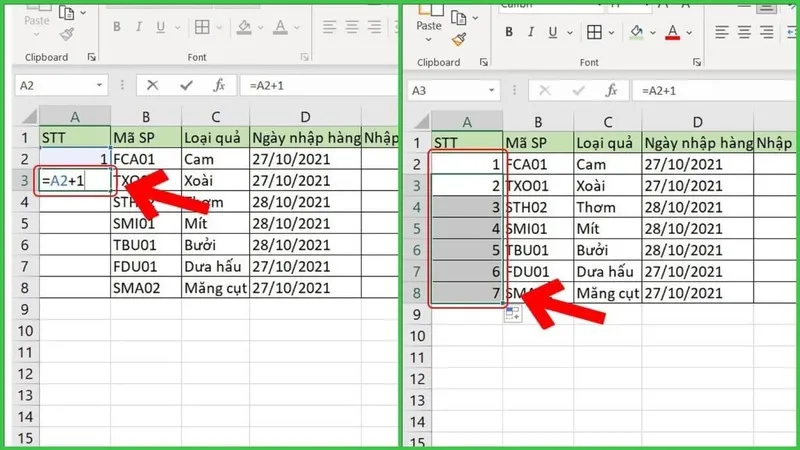
Task: Confirm formula with checkmark in left window
Action: coord(186,85)
